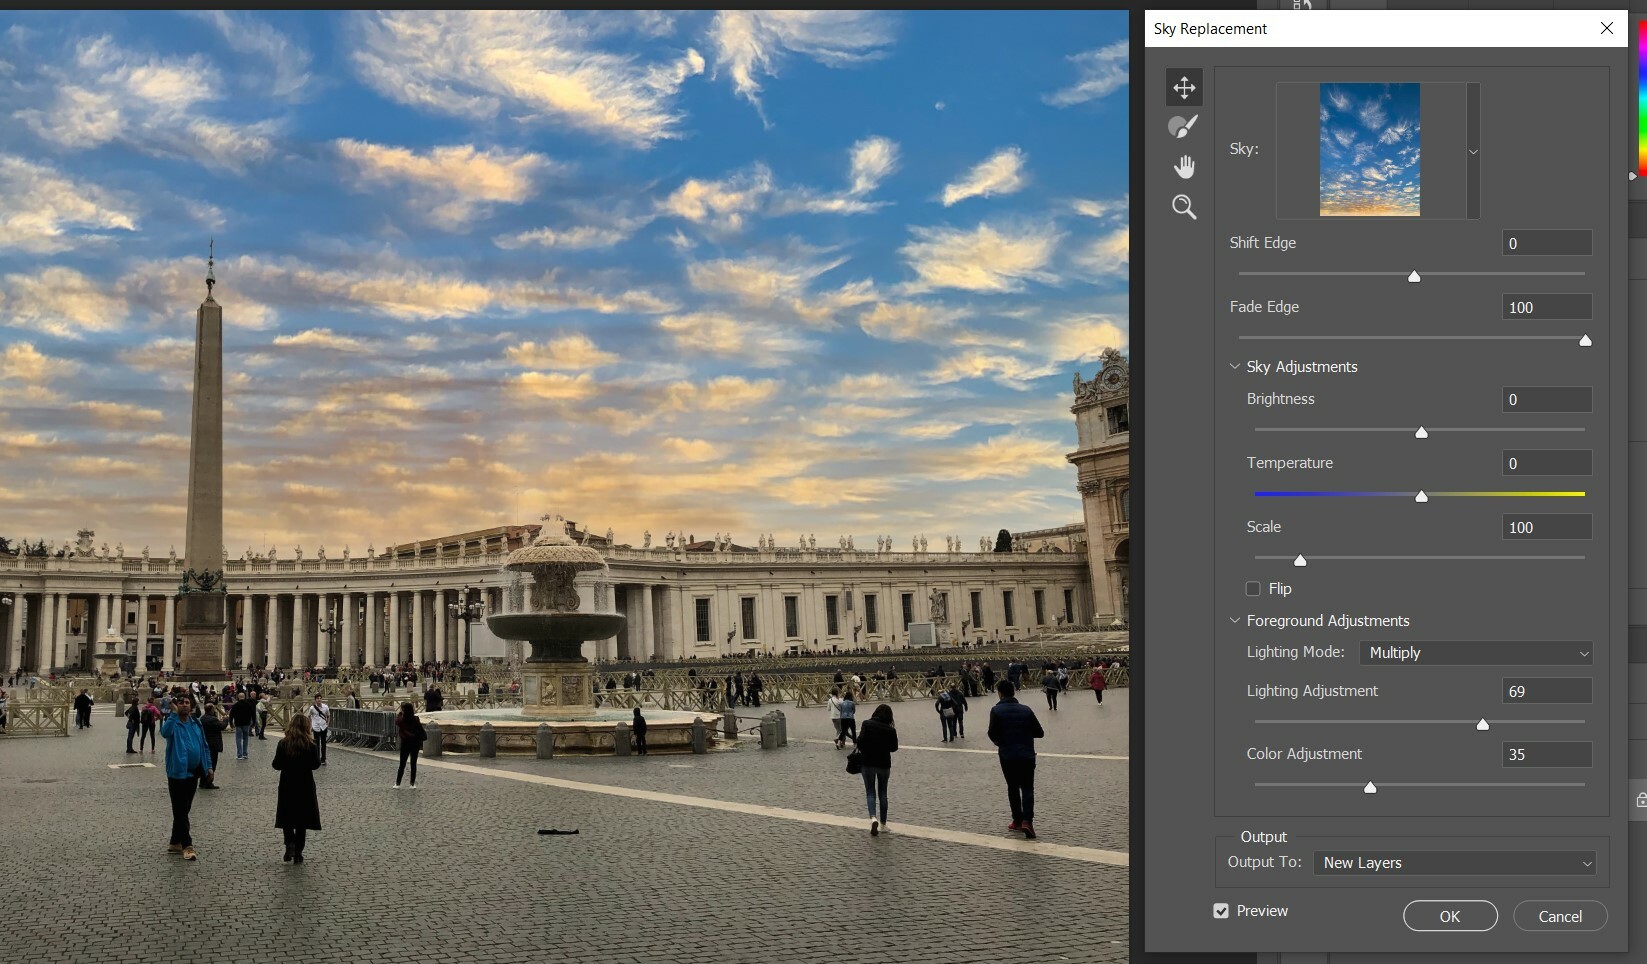Image resolution: width=1647 pixels, height=964 pixels.
Task: Click the Shift Edge value field
Action: coord(1546,243)
